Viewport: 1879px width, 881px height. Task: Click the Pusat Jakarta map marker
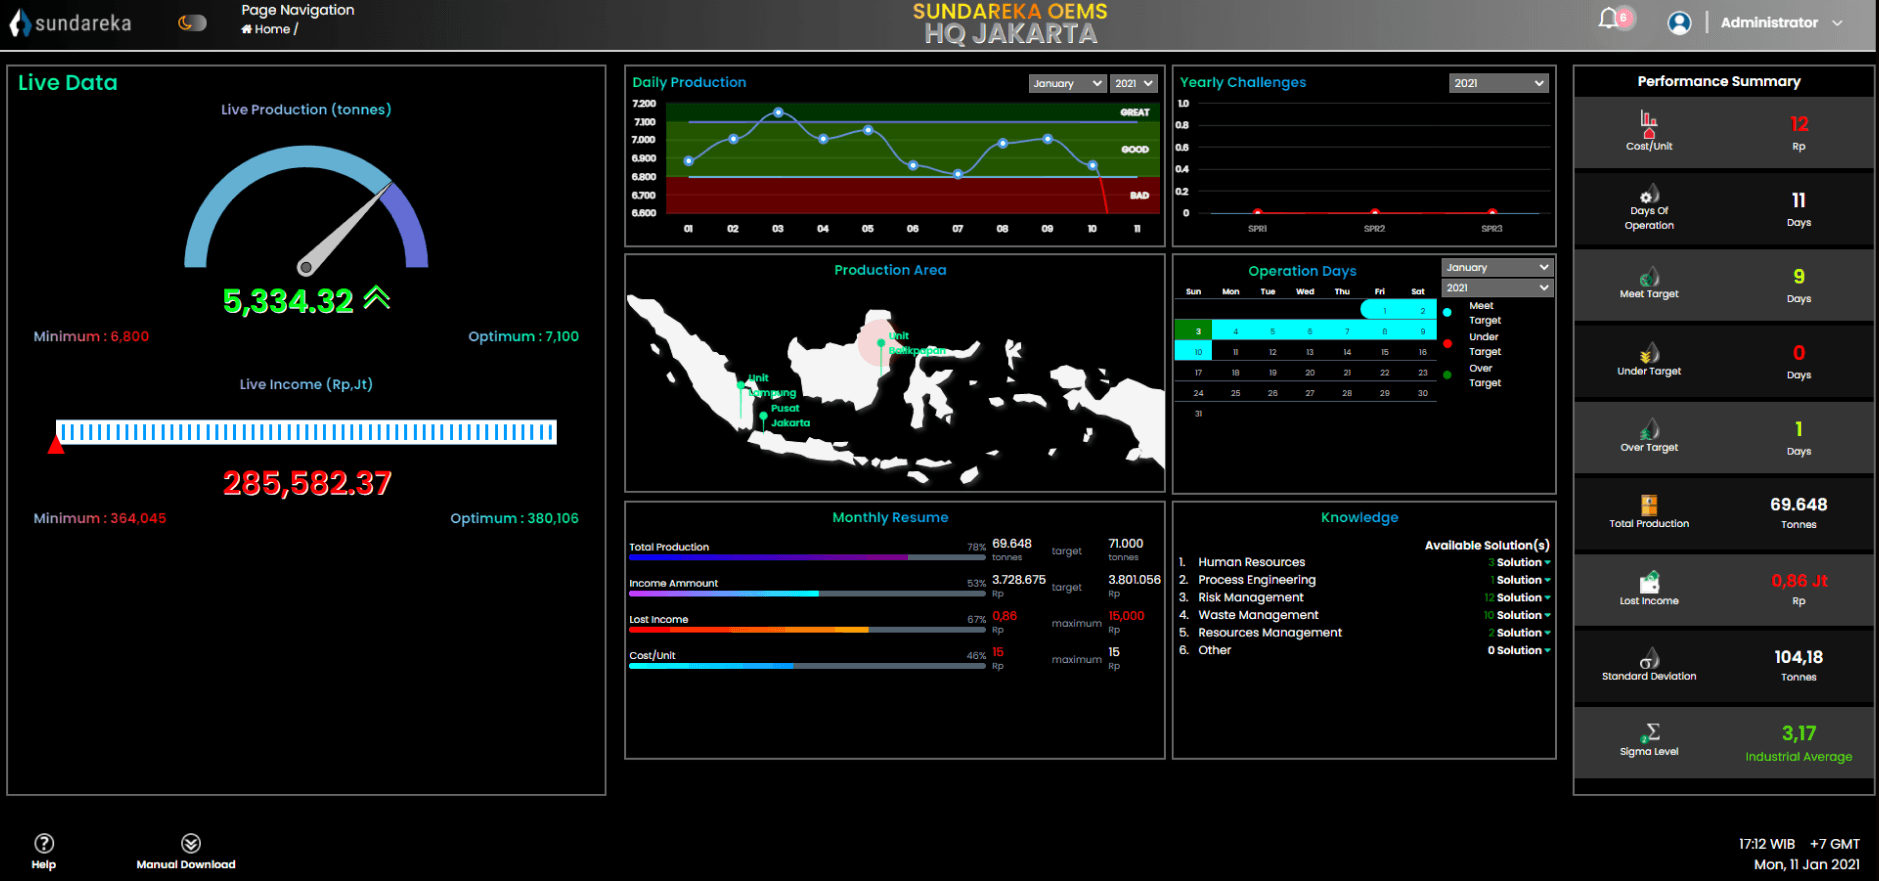[x=763, y=416]
